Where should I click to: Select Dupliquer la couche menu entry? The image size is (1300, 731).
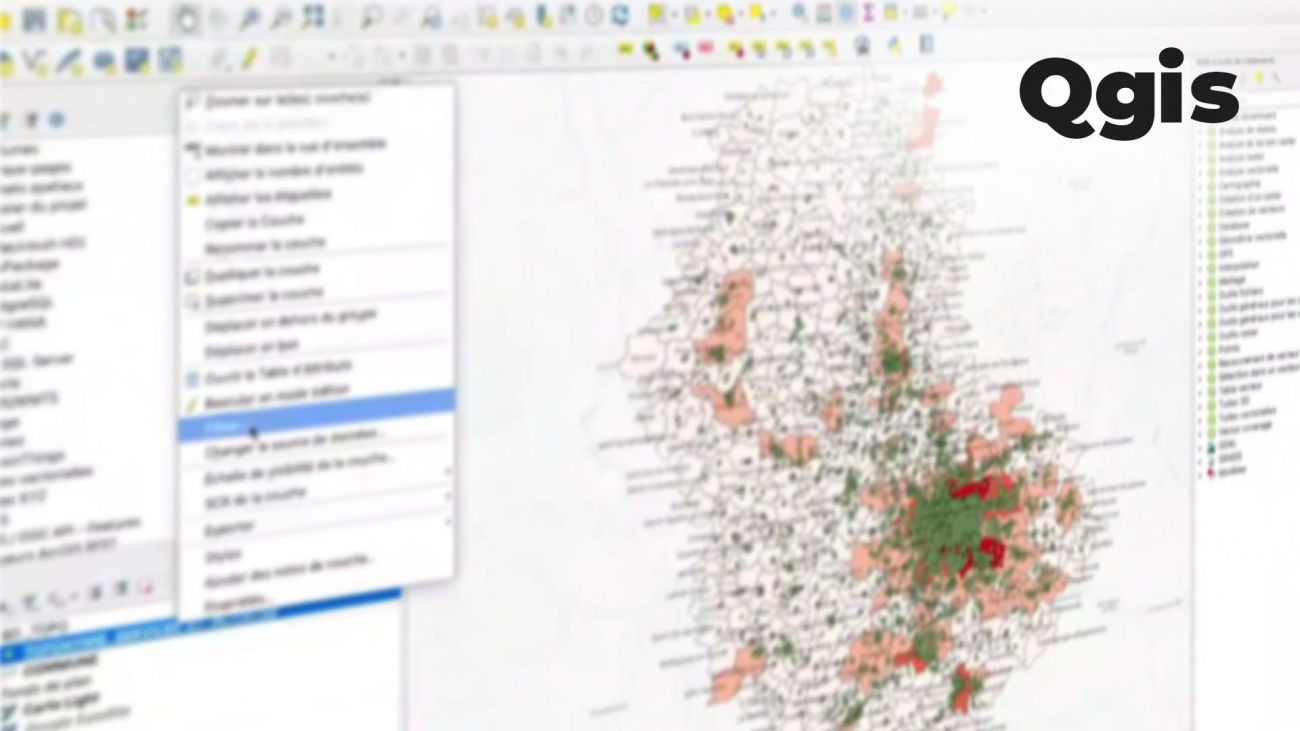click(x=262, y=271)
